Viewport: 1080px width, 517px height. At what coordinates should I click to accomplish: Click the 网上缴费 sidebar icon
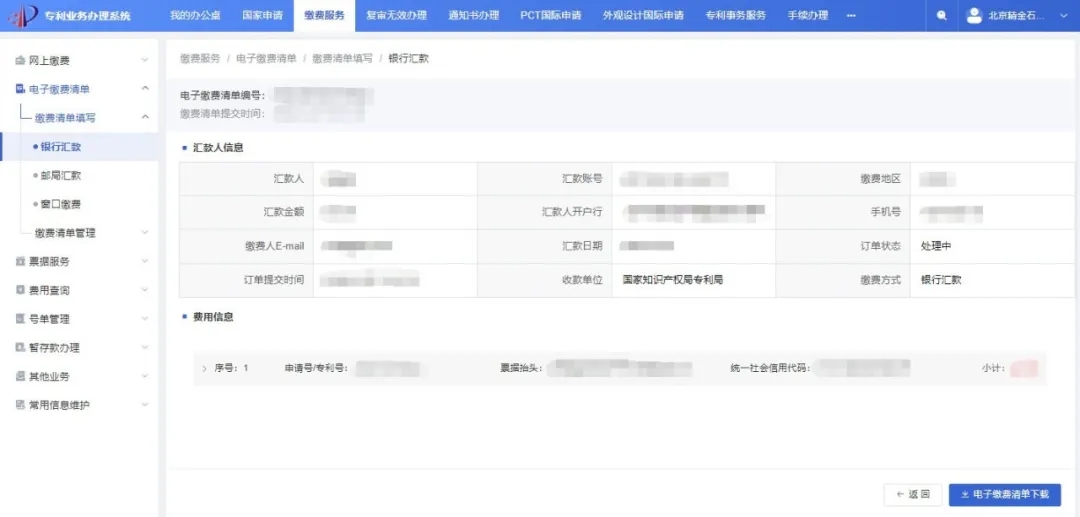click(20, 61)
